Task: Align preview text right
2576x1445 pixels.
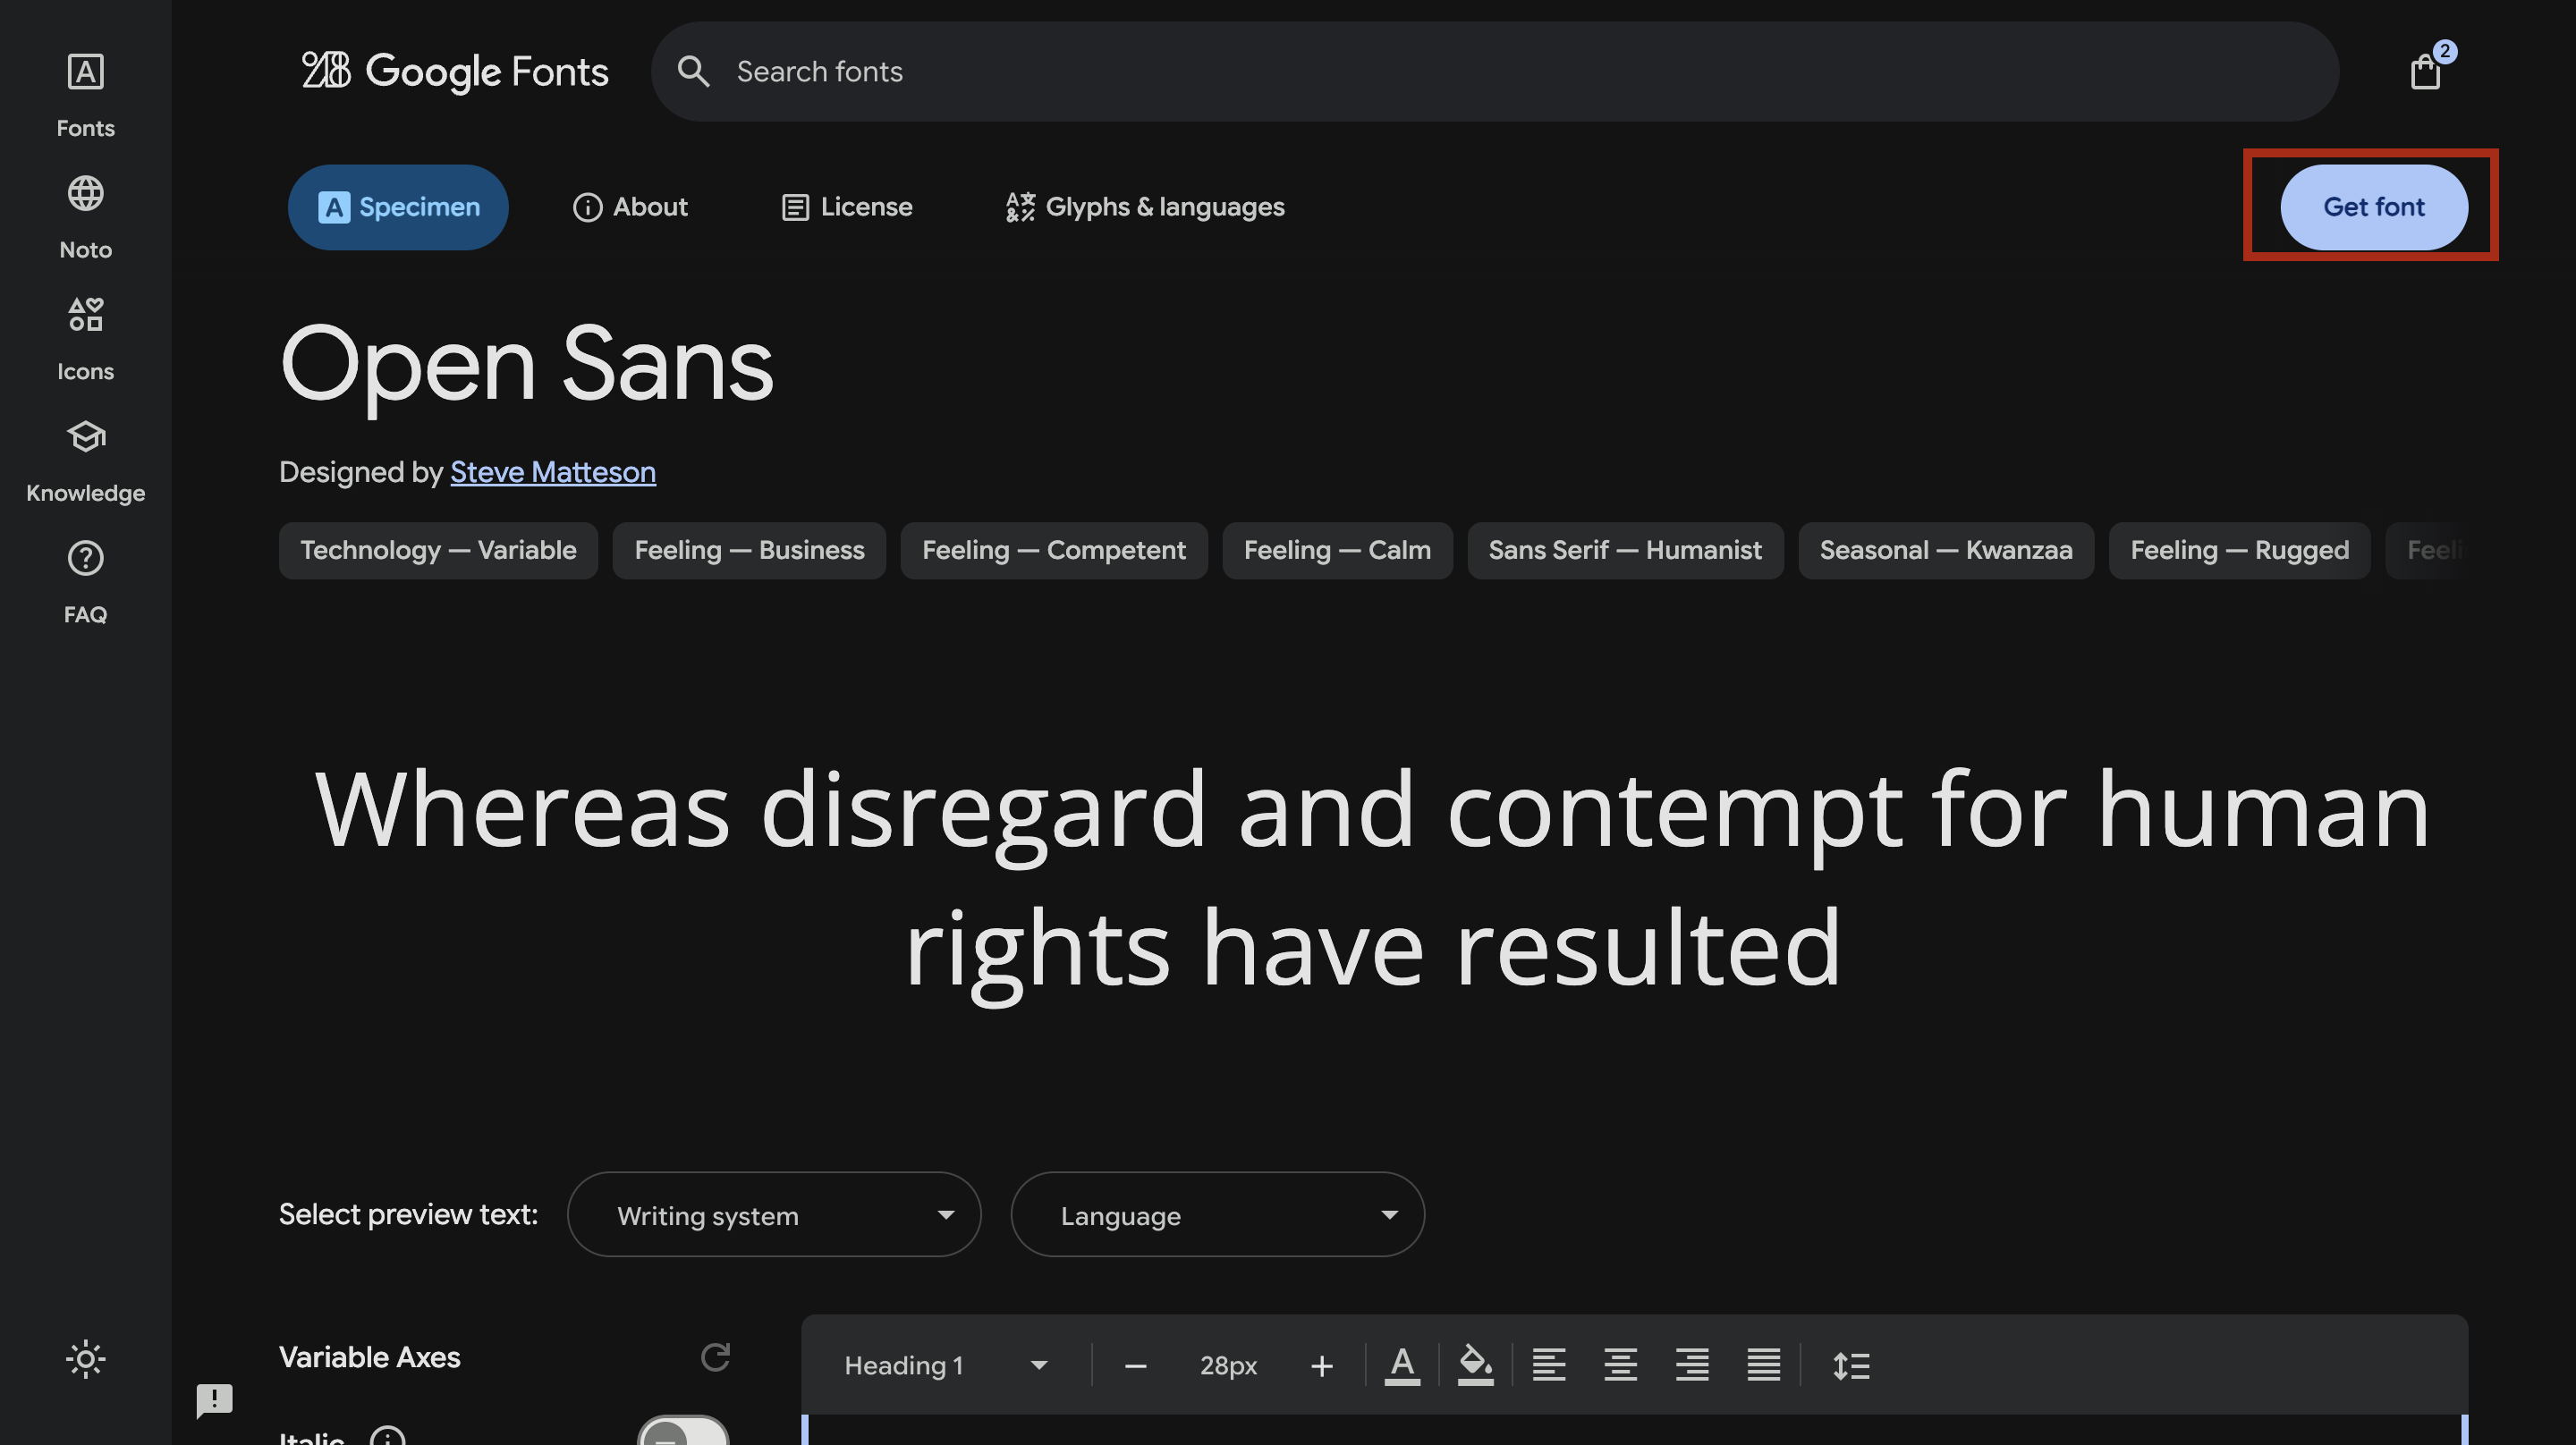Action: pos(1692,1365)
